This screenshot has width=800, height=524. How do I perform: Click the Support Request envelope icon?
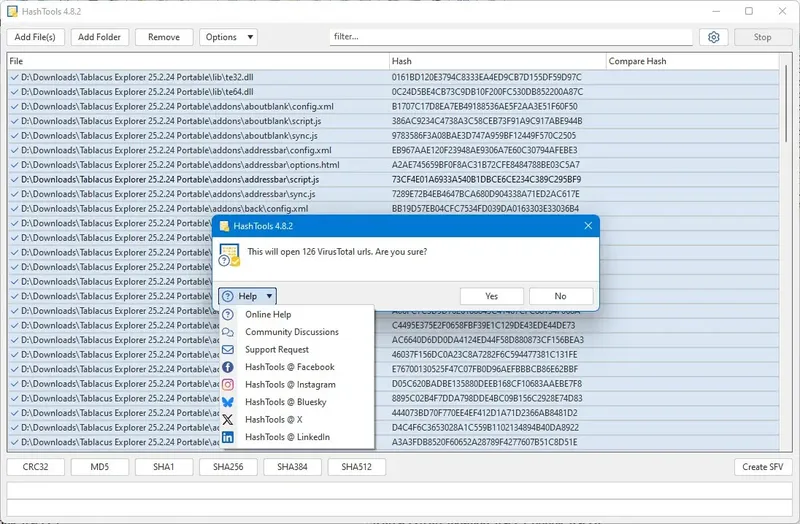click(x=228, y=350)
